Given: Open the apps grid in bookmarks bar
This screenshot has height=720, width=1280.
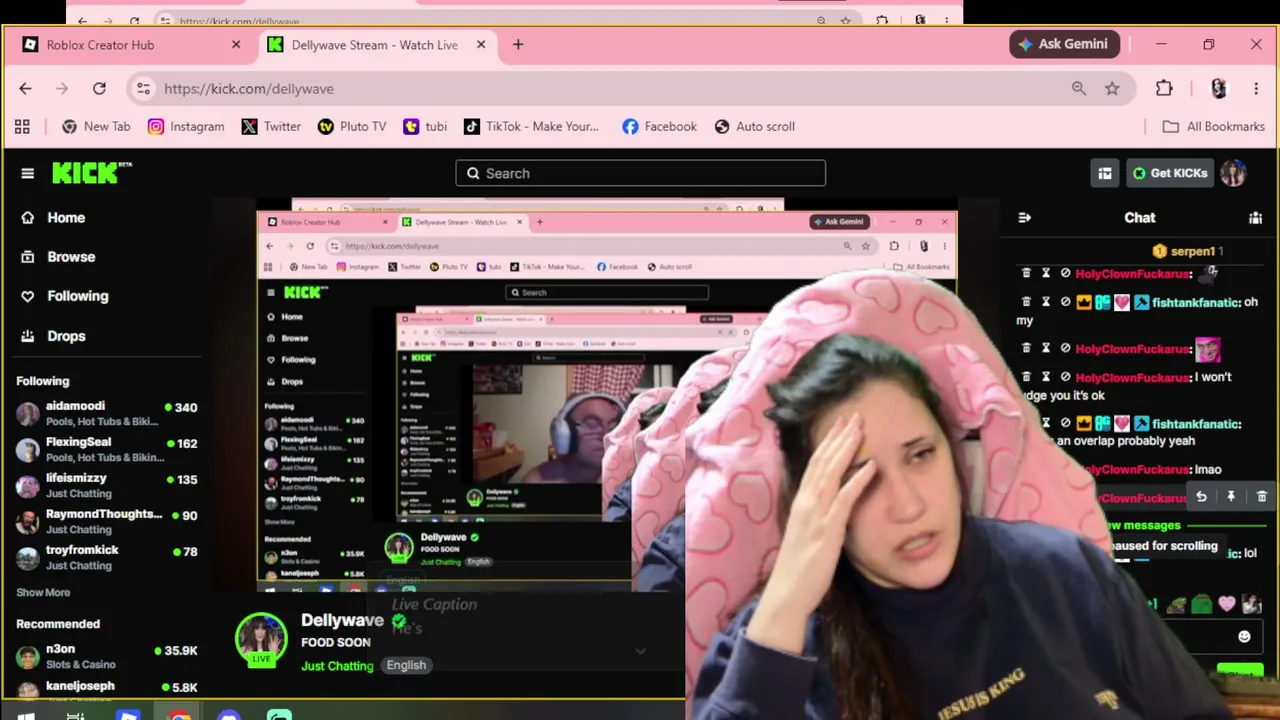Looking at the screenshot, I should tap(22, 126).
